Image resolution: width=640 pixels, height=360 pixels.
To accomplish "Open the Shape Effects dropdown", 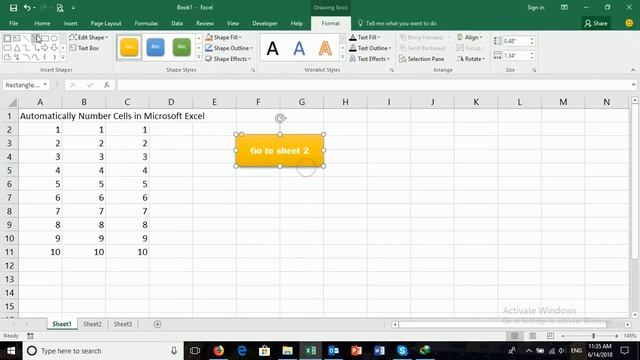I will click(x=228, y=59).
